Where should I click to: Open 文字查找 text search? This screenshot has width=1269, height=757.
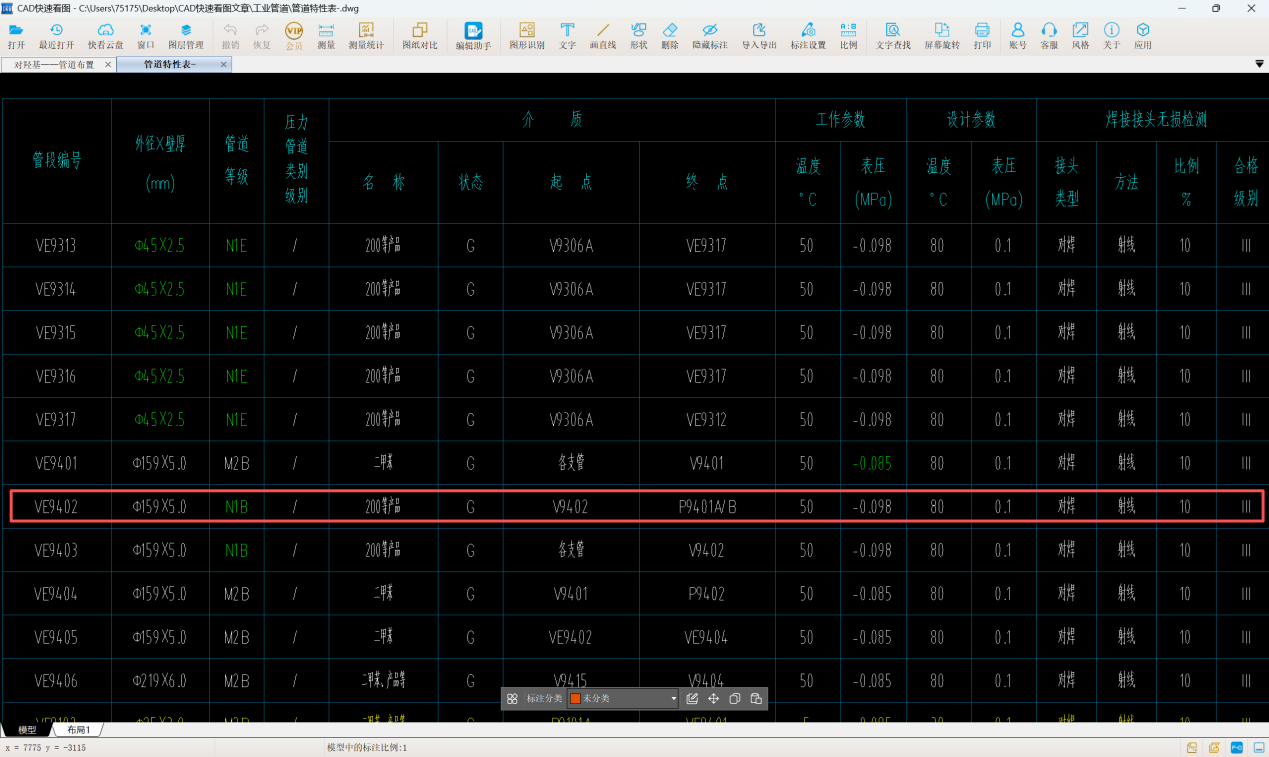892,36
